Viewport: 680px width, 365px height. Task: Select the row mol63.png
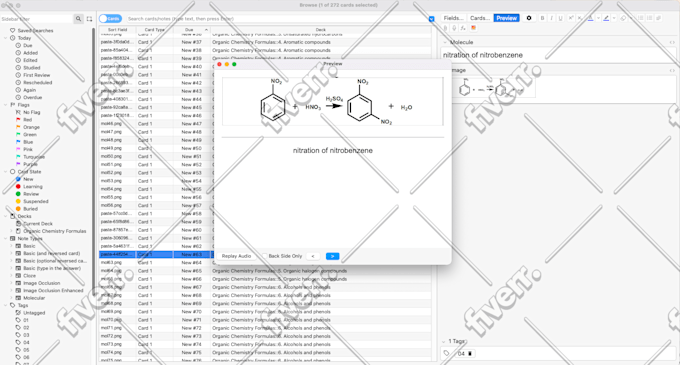pos(265,262)
